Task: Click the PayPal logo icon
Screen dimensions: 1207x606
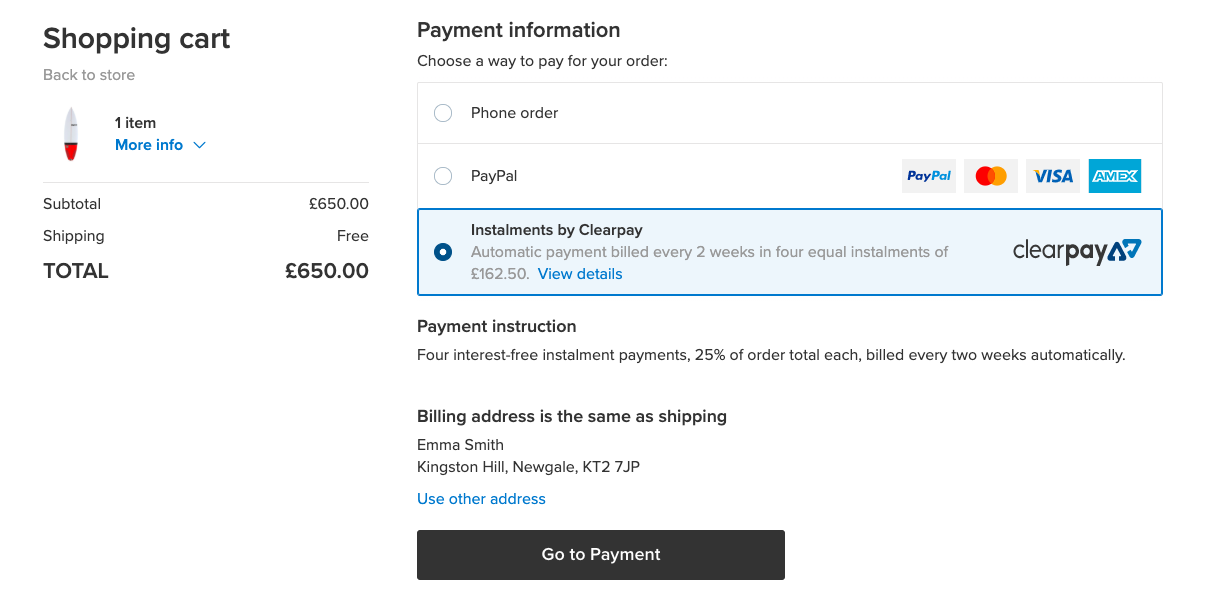Action: (x=929, y=176)
